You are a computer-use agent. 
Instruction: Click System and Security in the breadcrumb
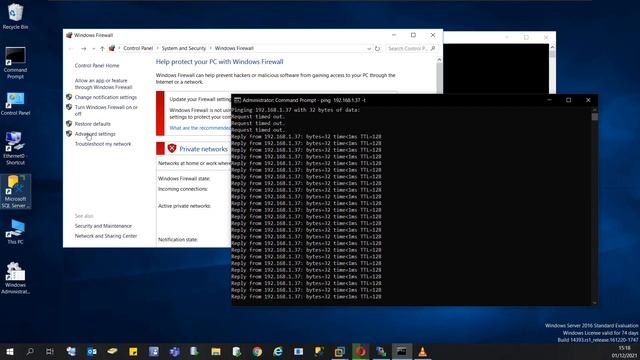(184, 48)
